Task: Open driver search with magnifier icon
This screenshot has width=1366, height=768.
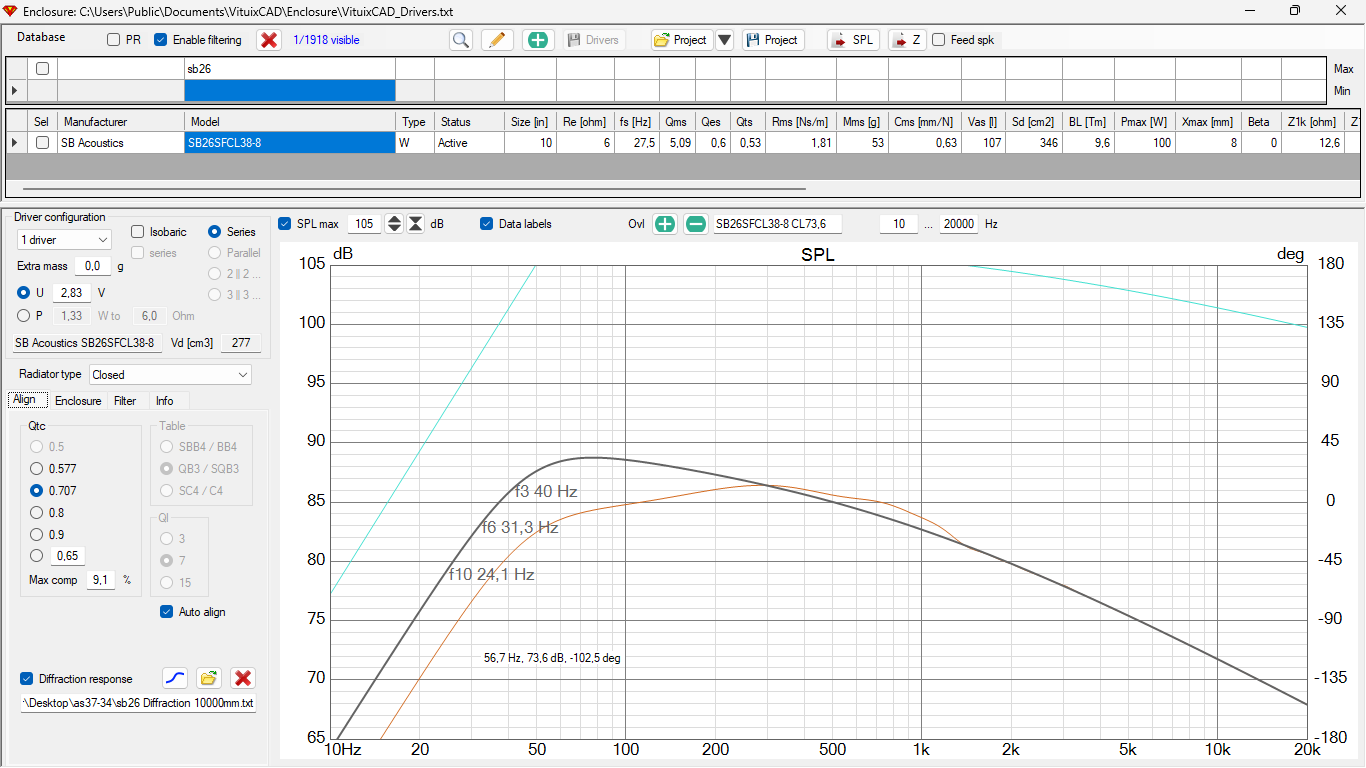Action: click(460, 40)
